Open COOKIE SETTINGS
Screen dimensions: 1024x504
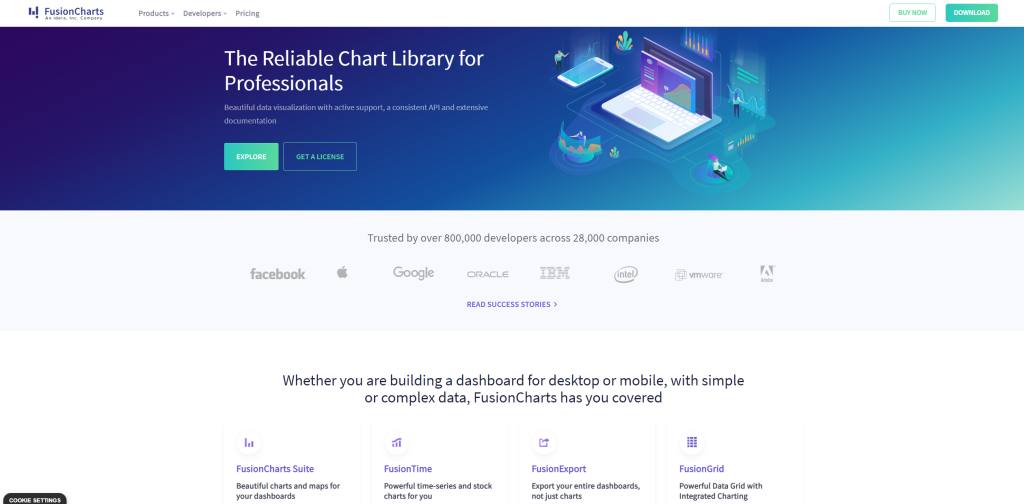coord(35,500)
